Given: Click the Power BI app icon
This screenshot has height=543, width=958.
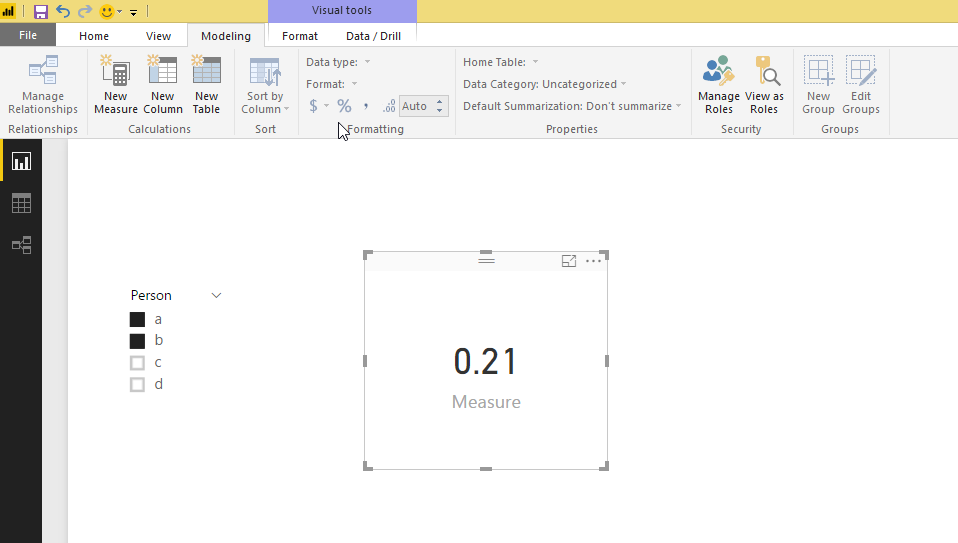Looking at the screenshot, I should coord(9,11).
